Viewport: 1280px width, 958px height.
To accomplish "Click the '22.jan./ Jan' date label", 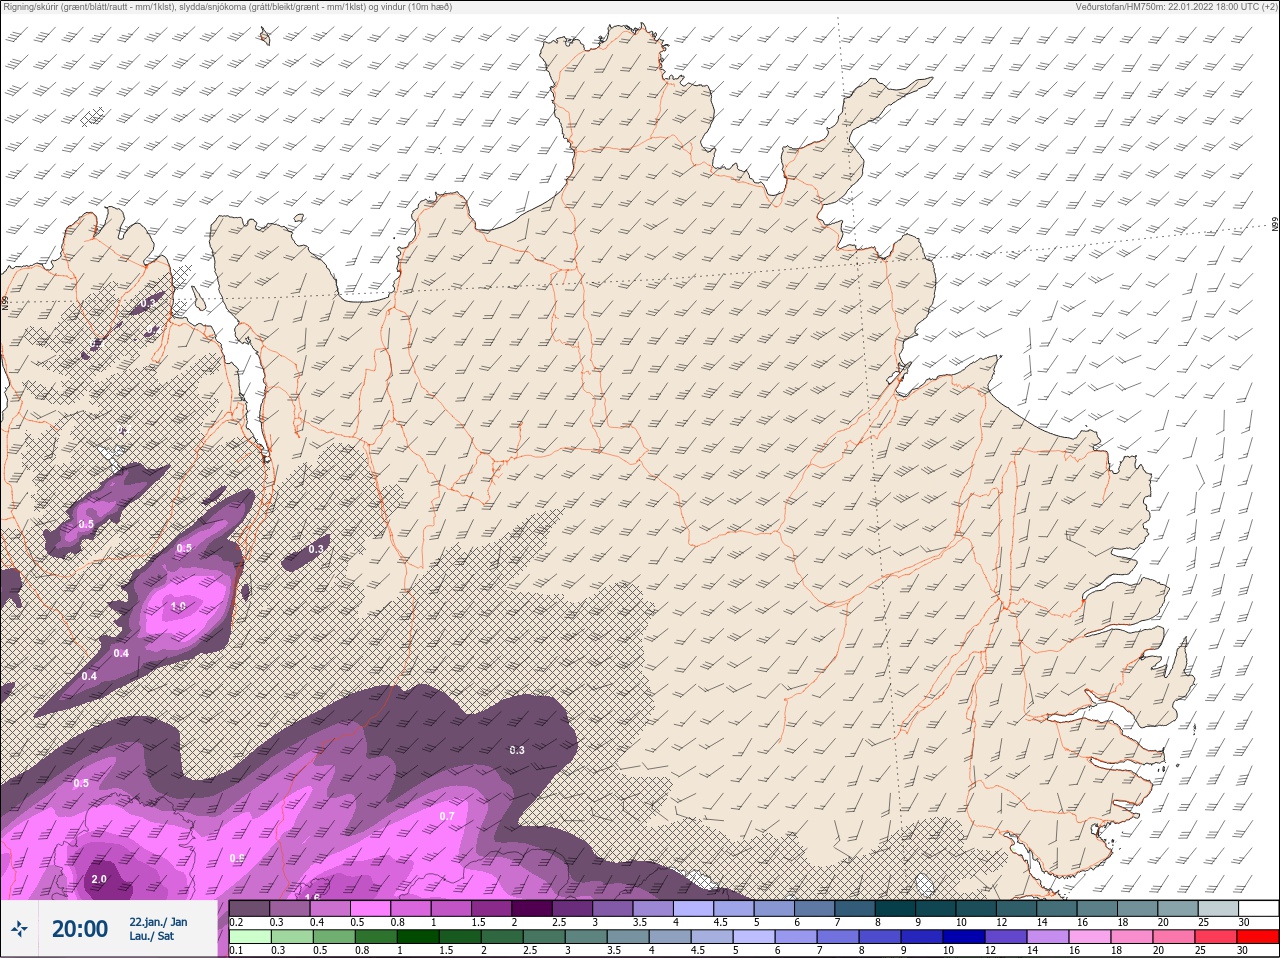I will pyautogui.click(x=158, y=921).
